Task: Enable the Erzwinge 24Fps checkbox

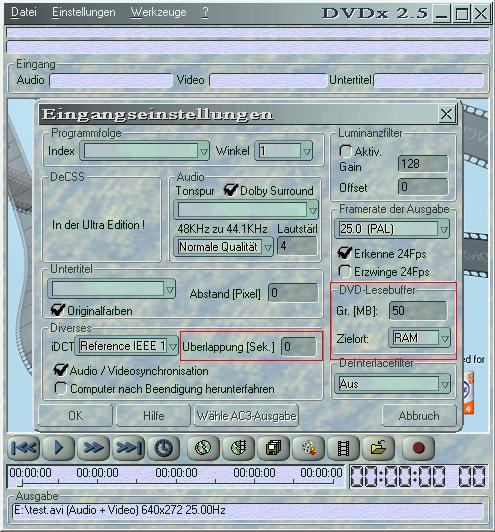Action: pos(345,271)
